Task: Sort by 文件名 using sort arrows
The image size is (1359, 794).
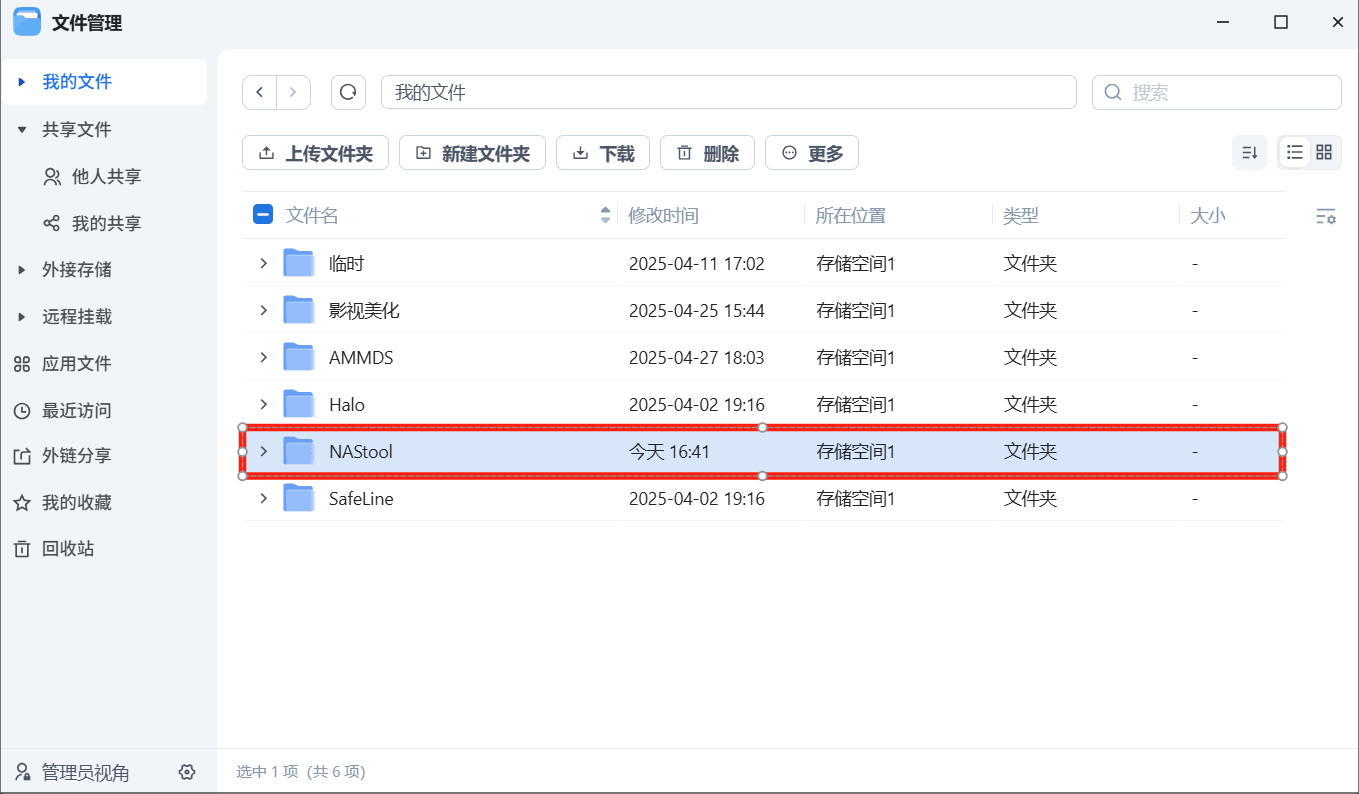Action: 605,215
